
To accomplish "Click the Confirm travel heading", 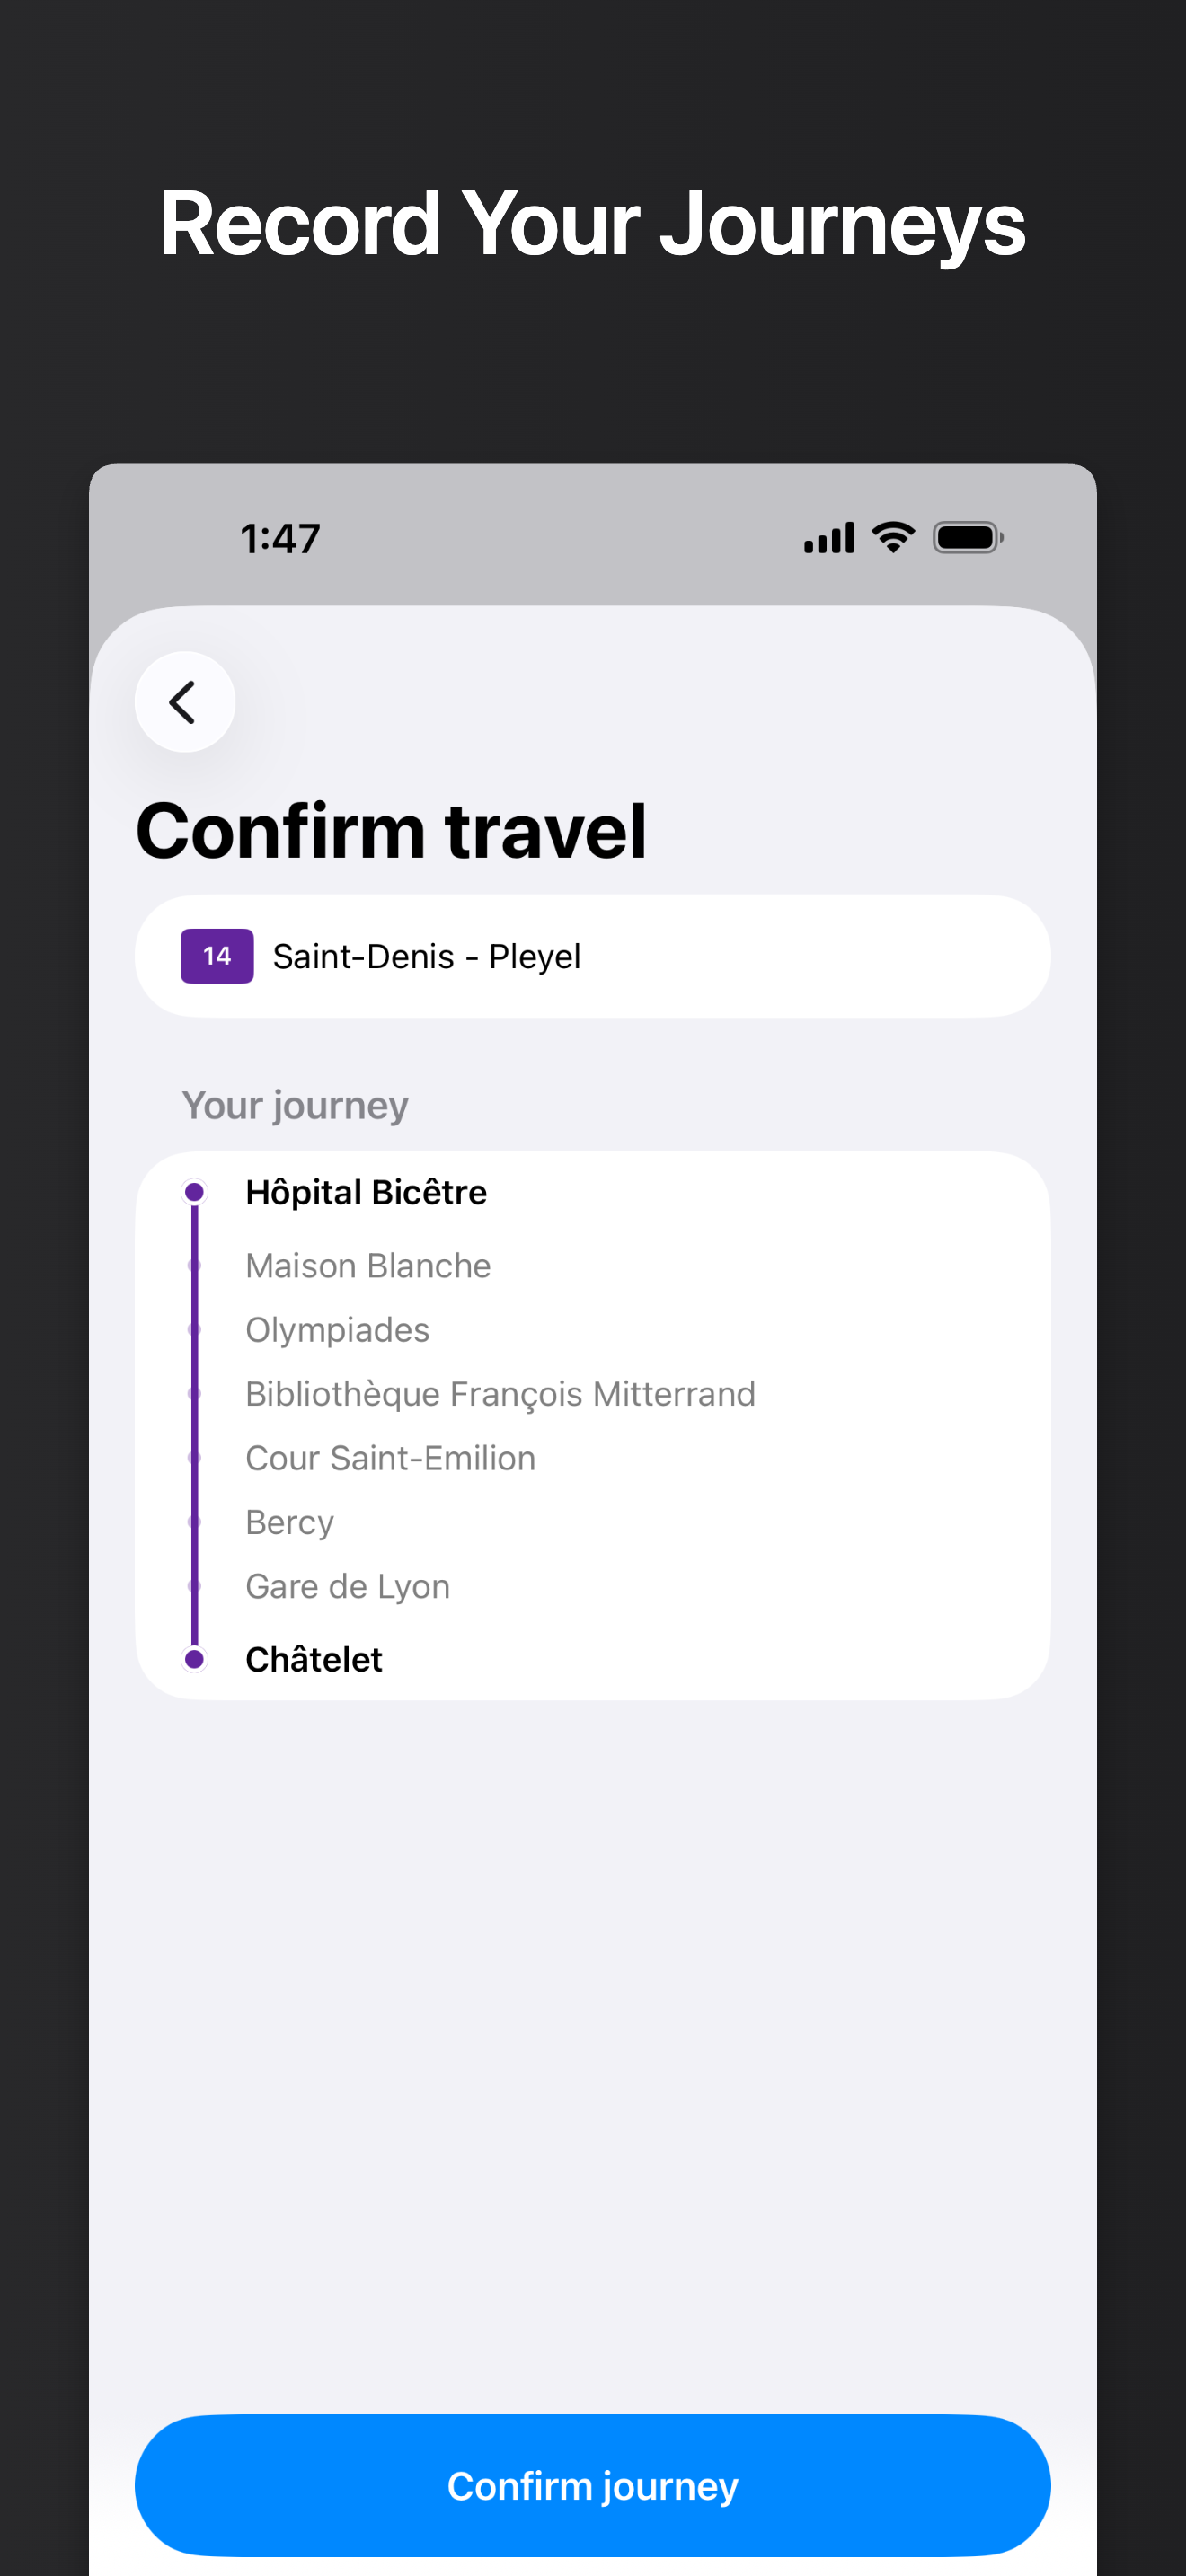I will tap(391, 830).
